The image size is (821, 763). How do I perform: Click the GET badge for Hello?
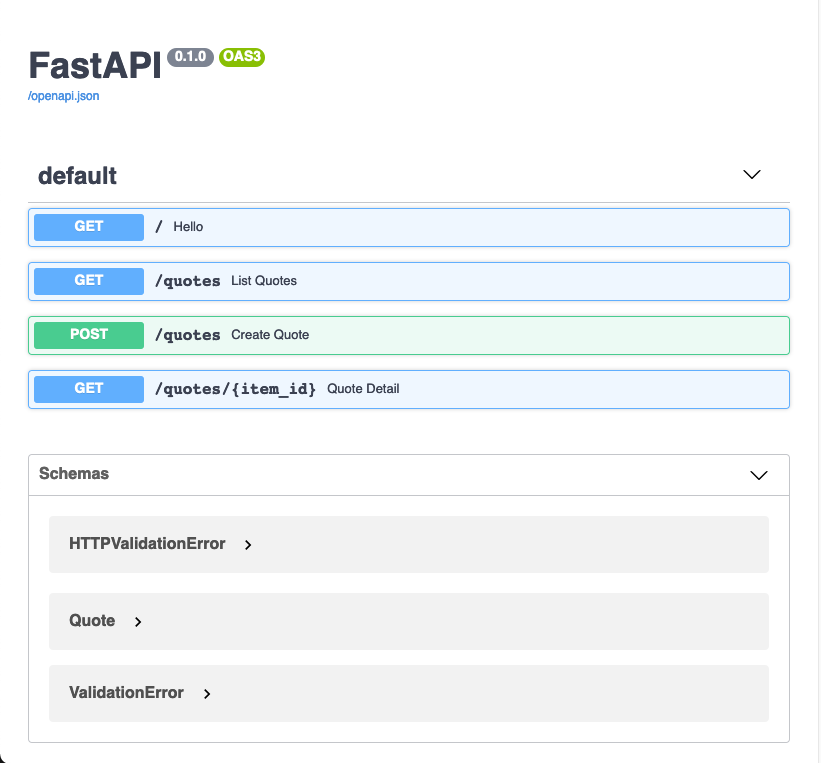(x=89, y=227)
